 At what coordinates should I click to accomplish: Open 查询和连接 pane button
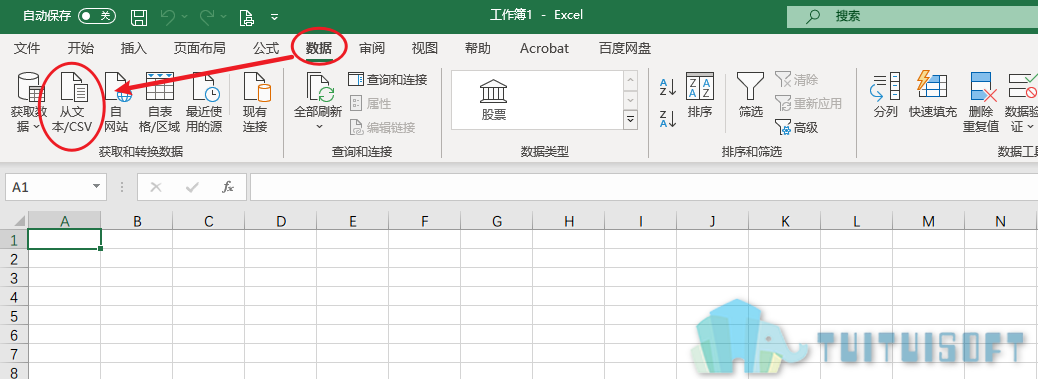pos(388,80)
